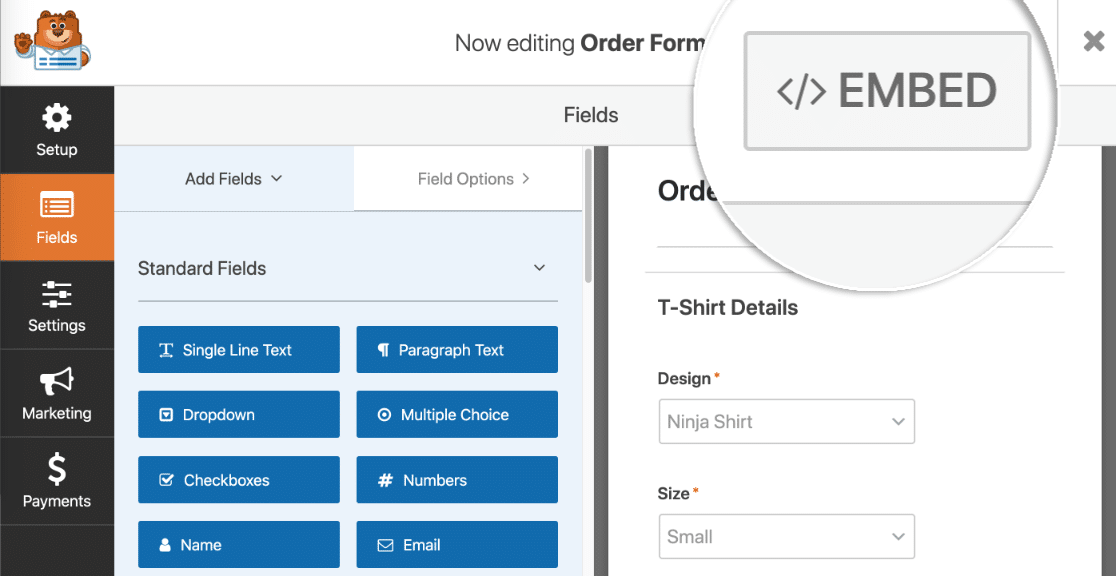
Task: Open the Setup section gear icon
Action: pos(56,118)
